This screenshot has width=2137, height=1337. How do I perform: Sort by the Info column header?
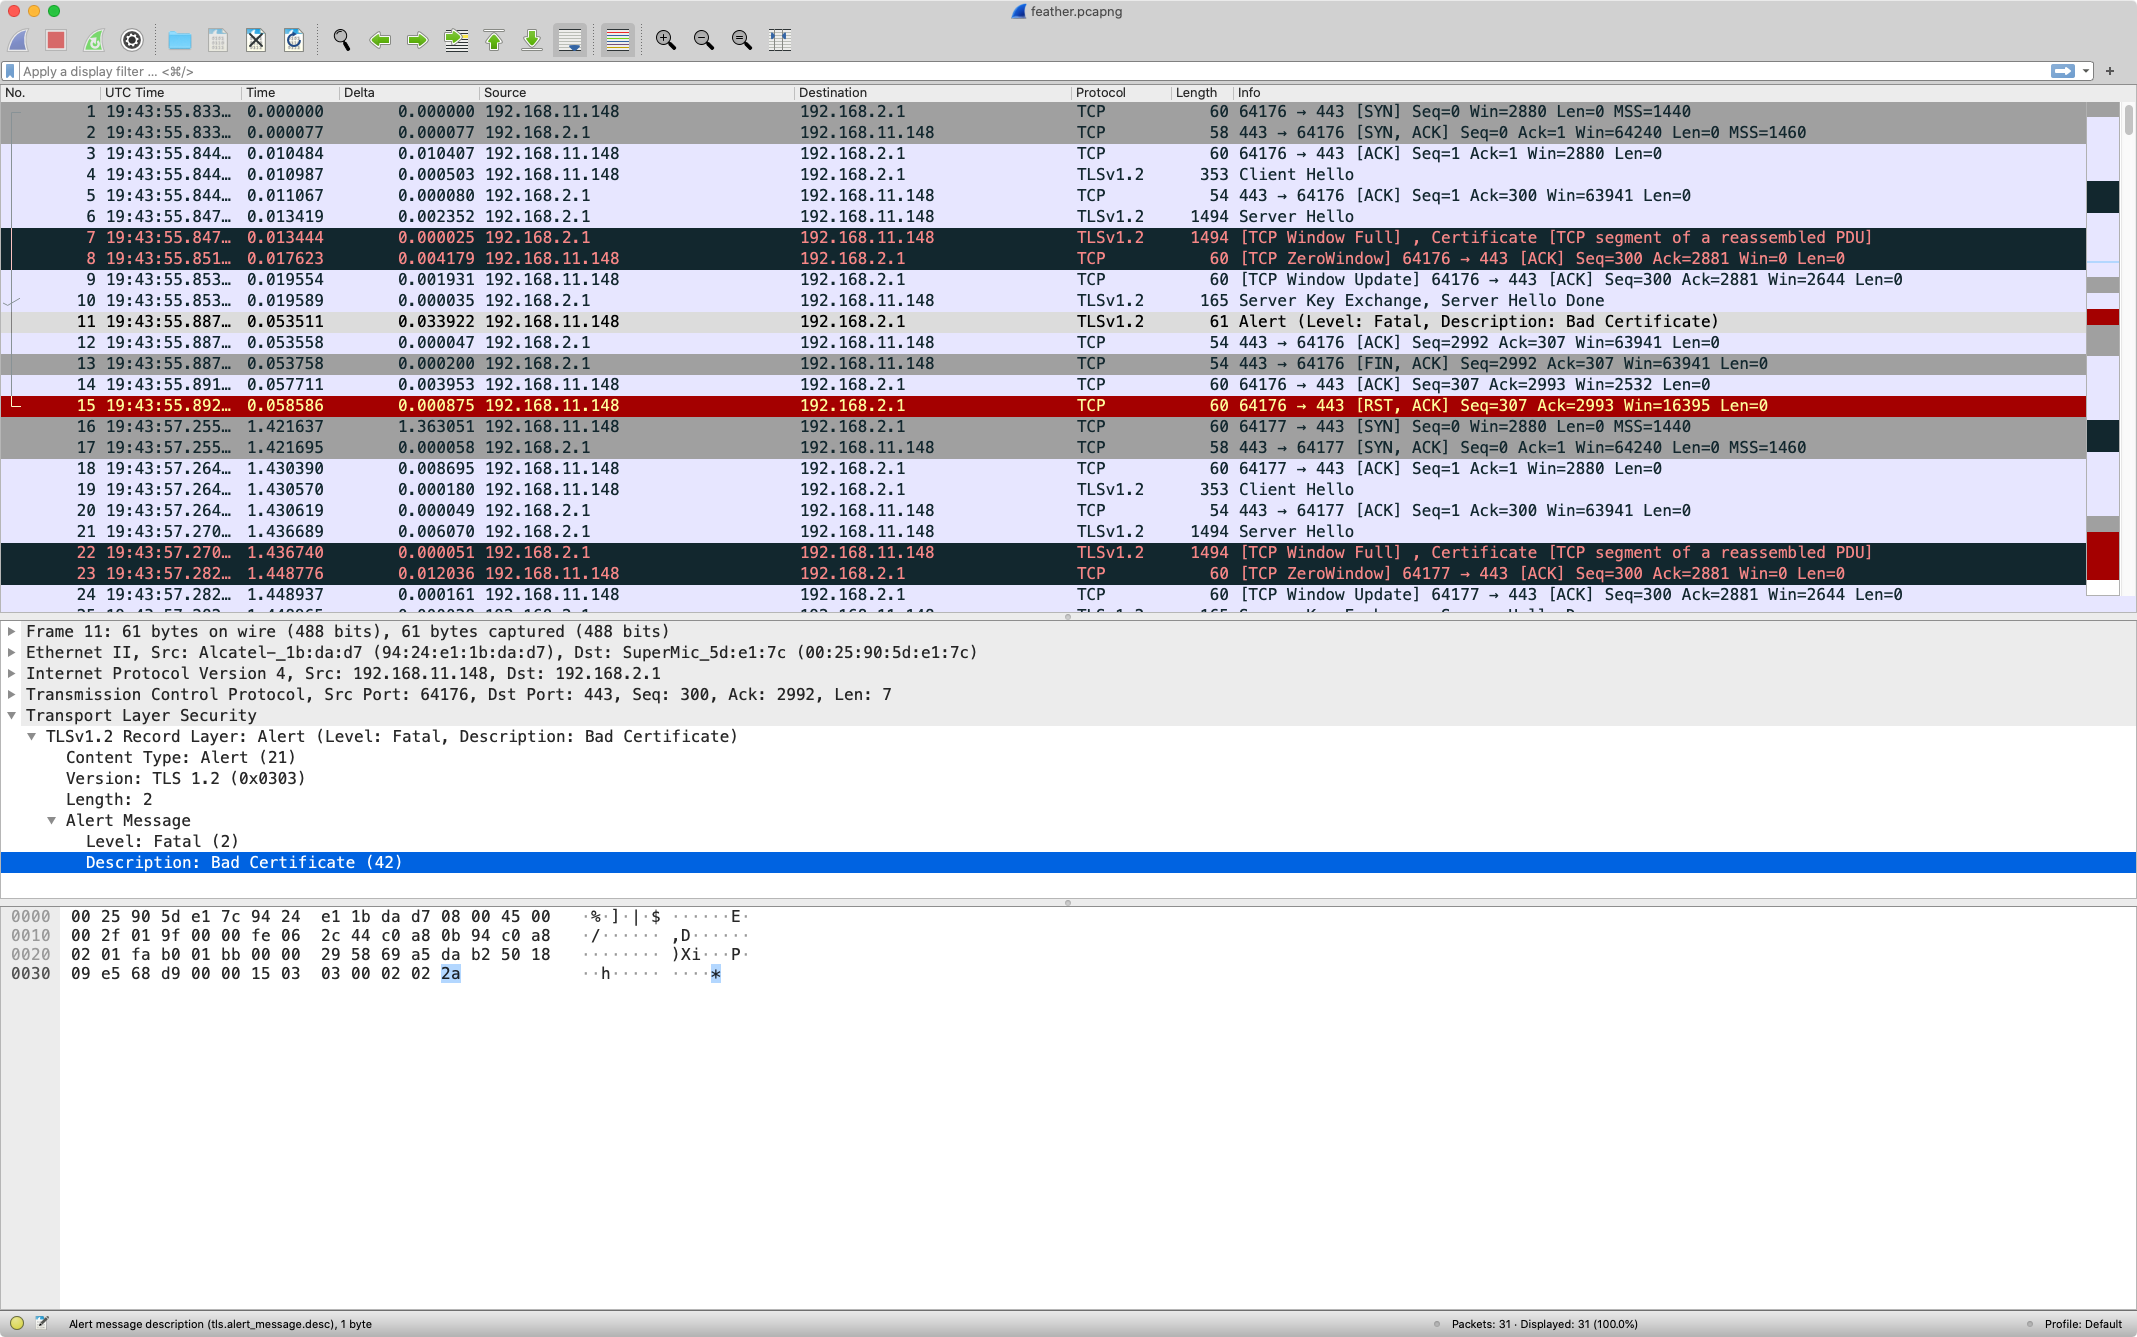(x=1660, y=92)
